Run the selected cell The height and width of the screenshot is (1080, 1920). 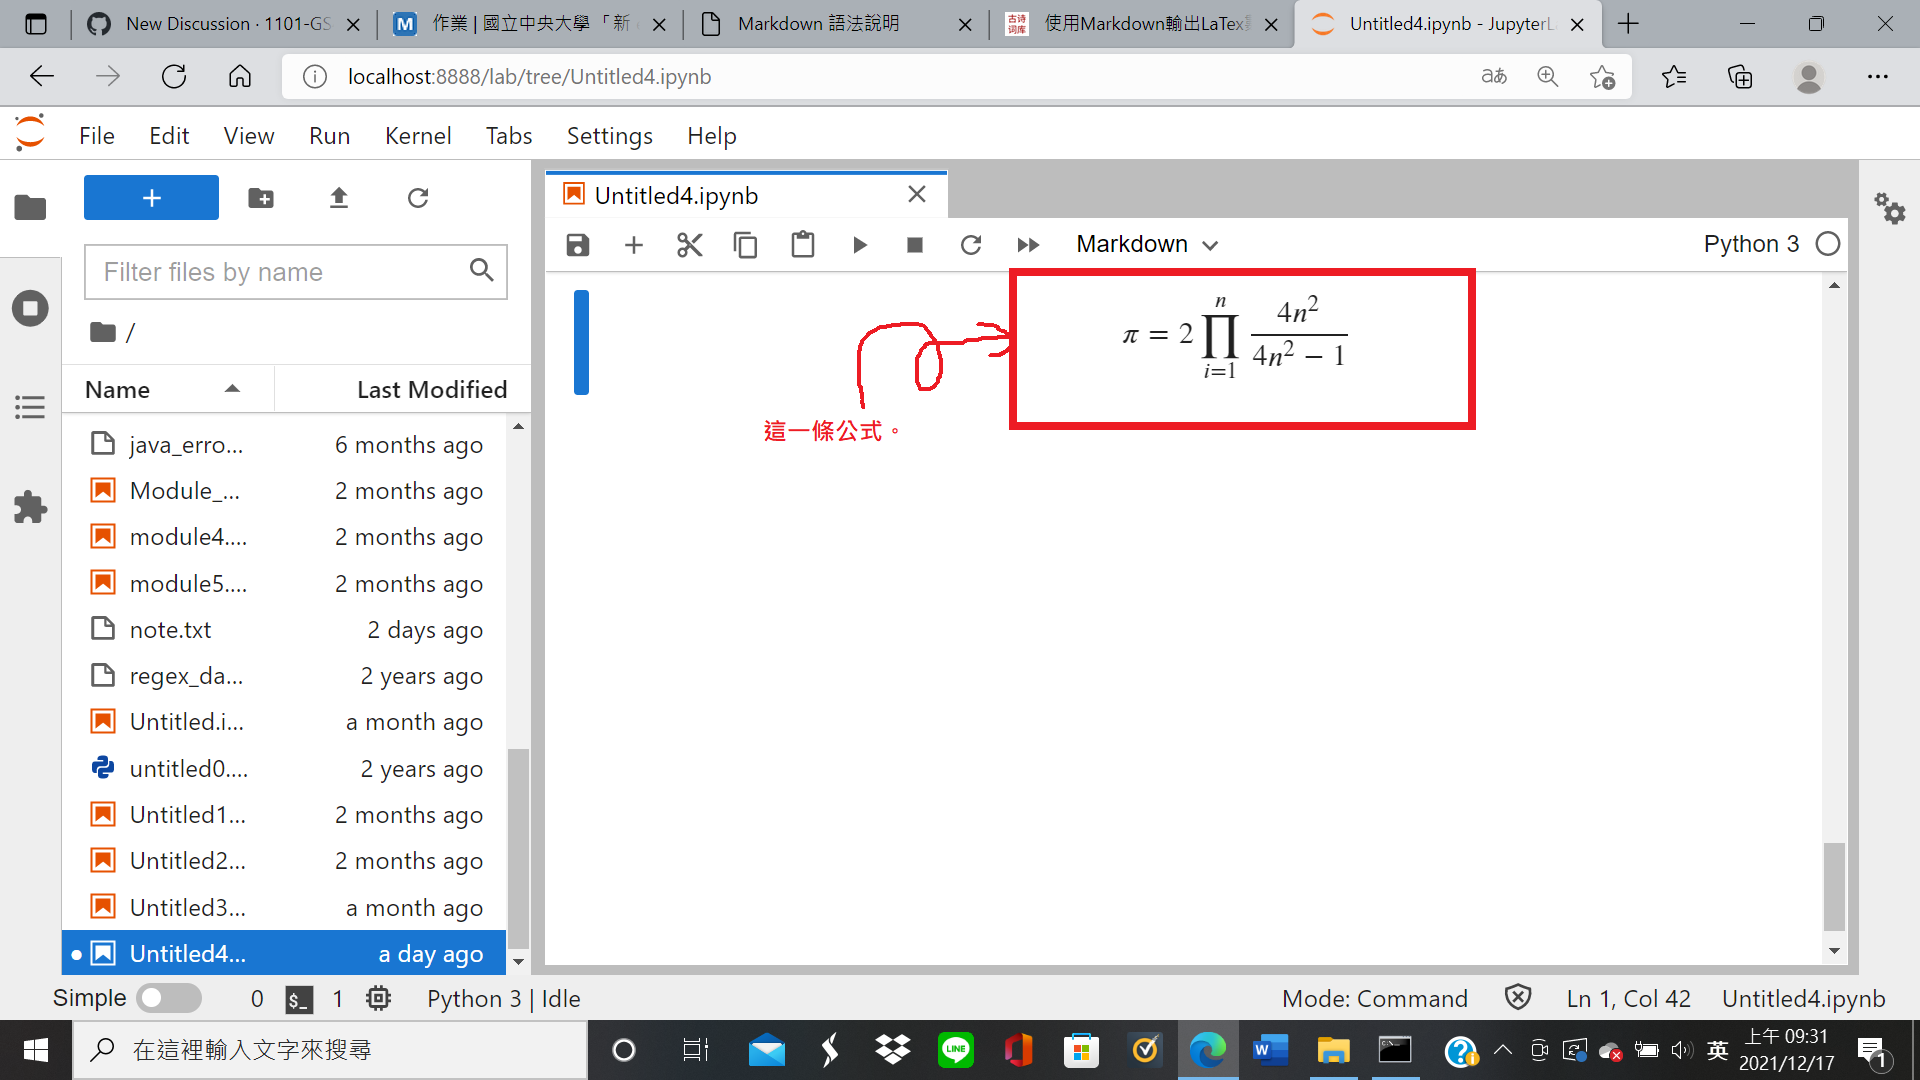coord(860,244)
